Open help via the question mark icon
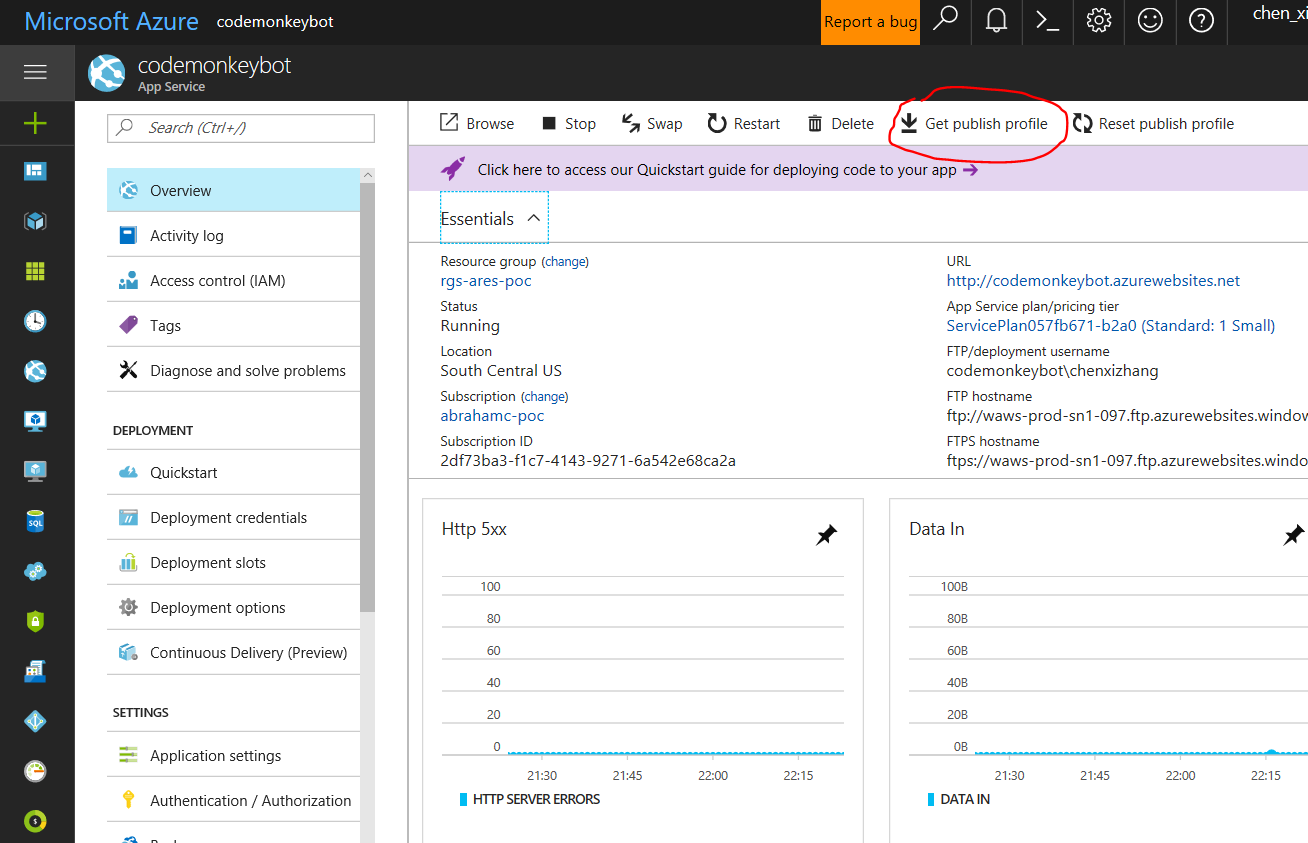This screenshot has height=843, width=1308. (x=1201, y=21)
